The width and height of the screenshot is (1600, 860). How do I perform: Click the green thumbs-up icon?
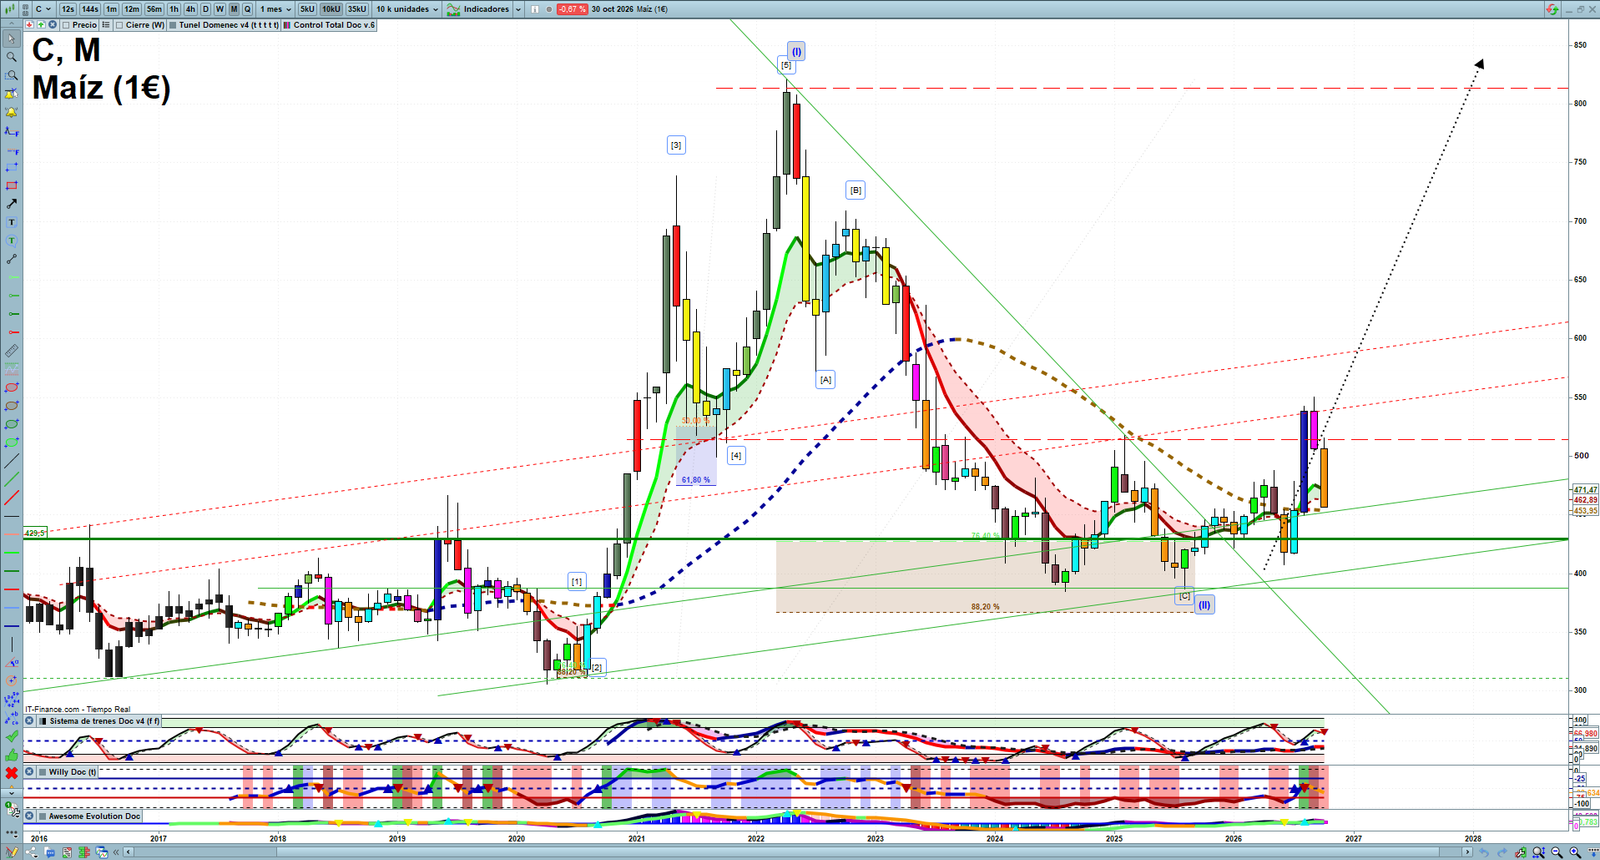(12, 755)
